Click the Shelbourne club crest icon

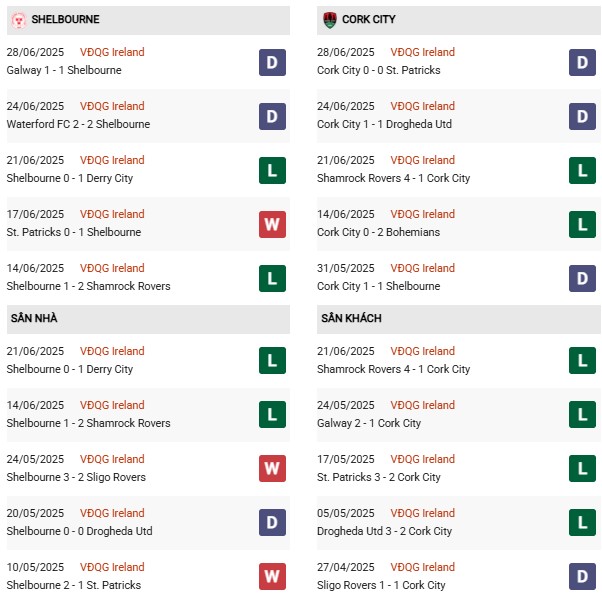[x=18, y=20]
